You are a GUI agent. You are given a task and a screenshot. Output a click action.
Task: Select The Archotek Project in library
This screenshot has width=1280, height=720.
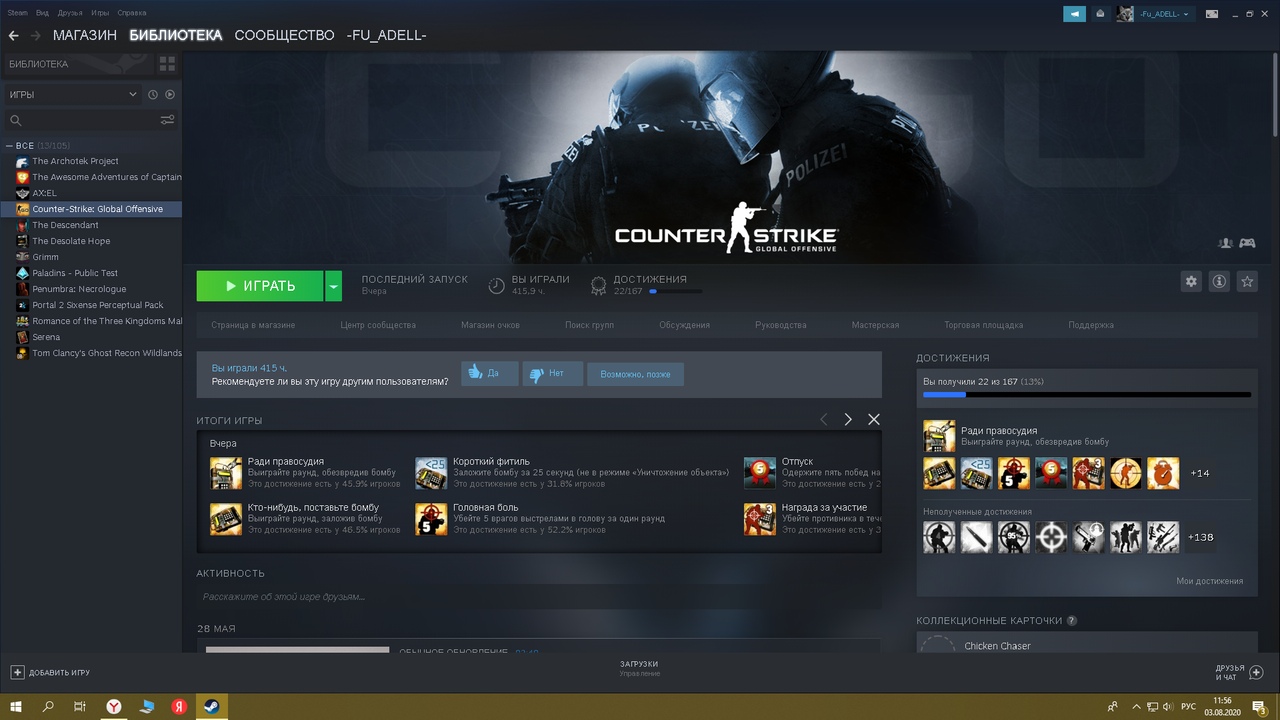point(75,161)
